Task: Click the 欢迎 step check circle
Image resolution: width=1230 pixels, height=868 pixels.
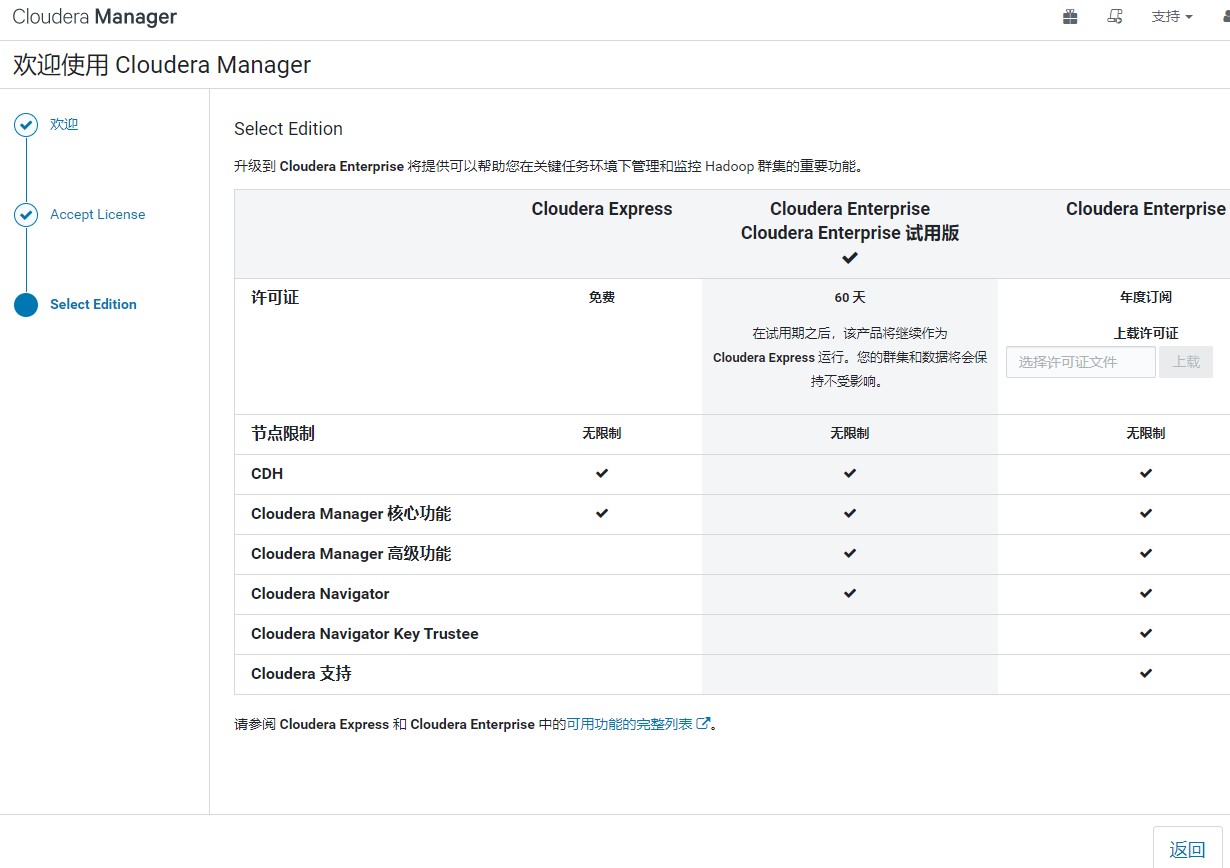Action: (x=26, y=125)
